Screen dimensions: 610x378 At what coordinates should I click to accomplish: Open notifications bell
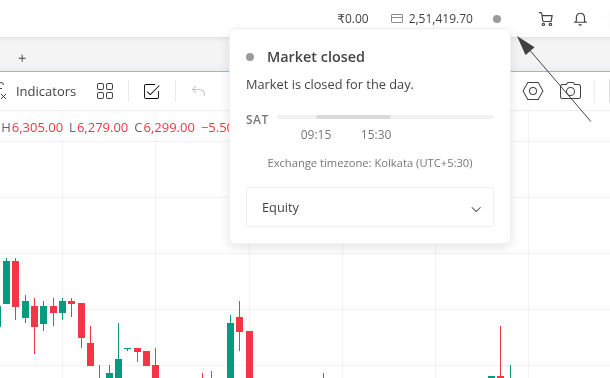[580, 19]
